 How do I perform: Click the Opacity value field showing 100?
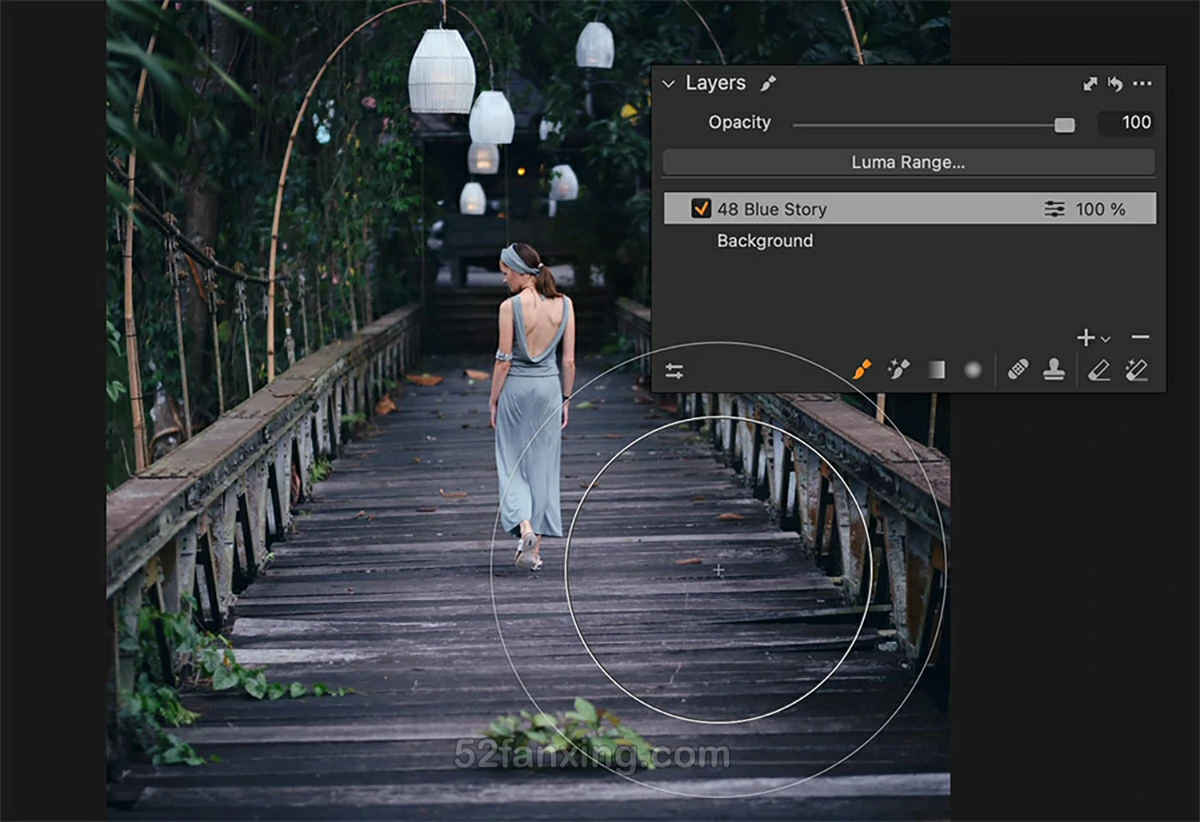pyautogui.click(x=1126, y=123)
